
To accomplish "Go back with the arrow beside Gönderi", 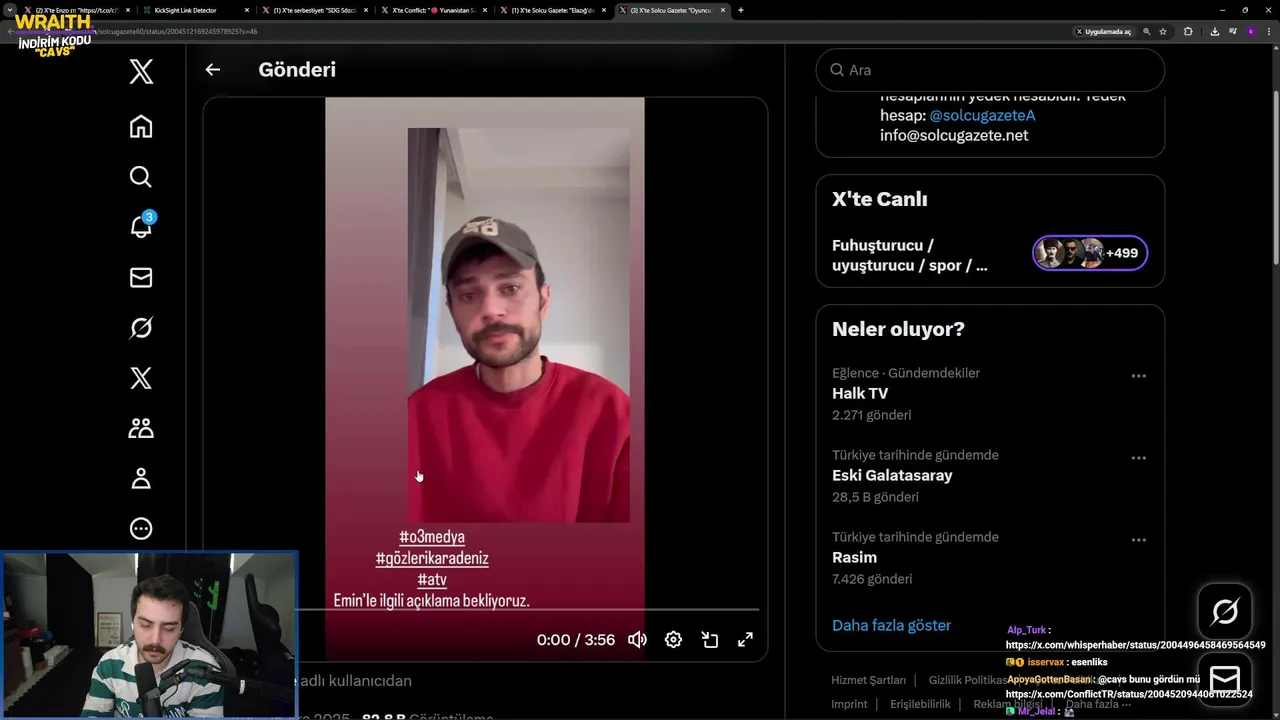I will coord(212,70).
